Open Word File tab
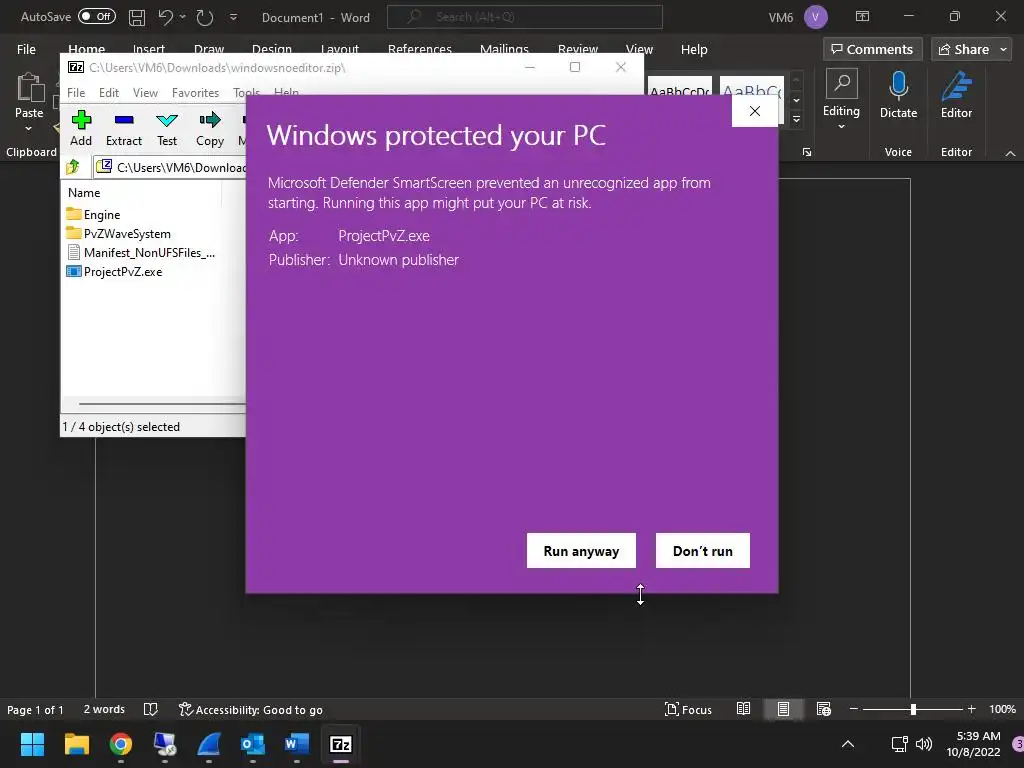 click(x=26, y=49)
